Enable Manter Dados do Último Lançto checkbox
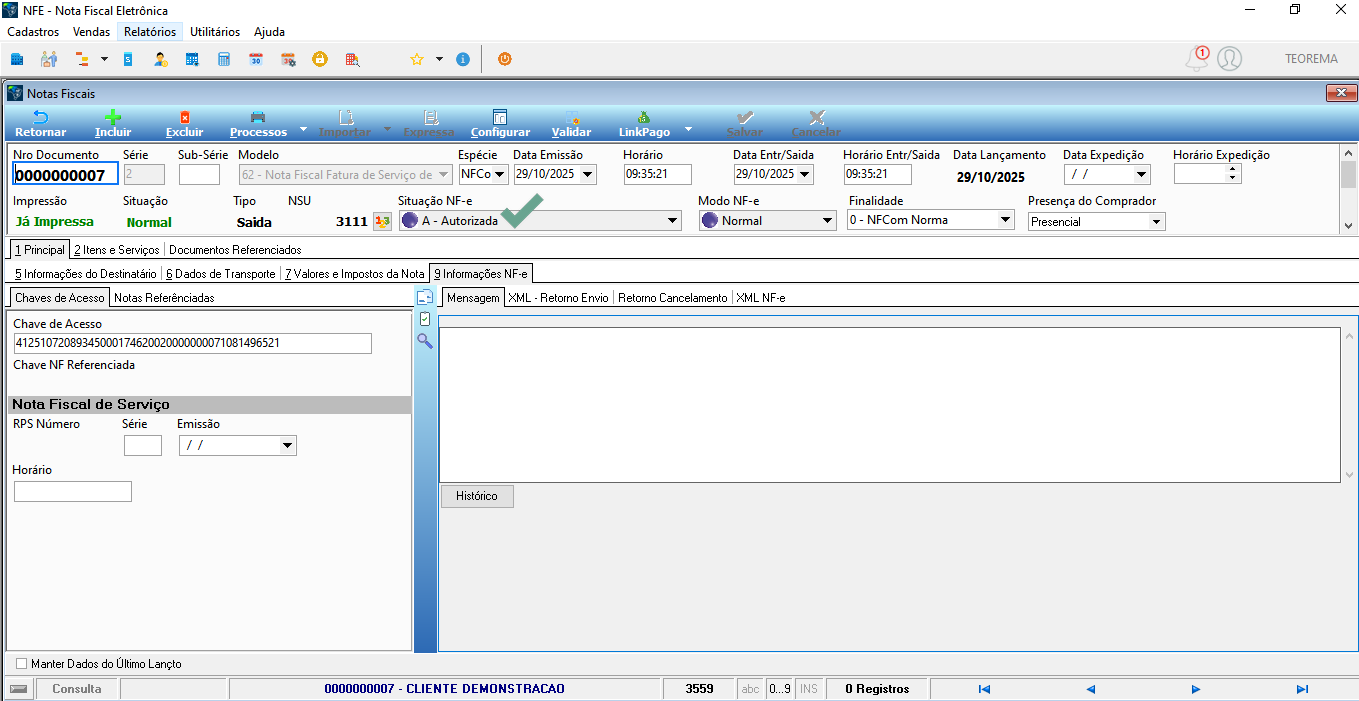 (22, 663)
